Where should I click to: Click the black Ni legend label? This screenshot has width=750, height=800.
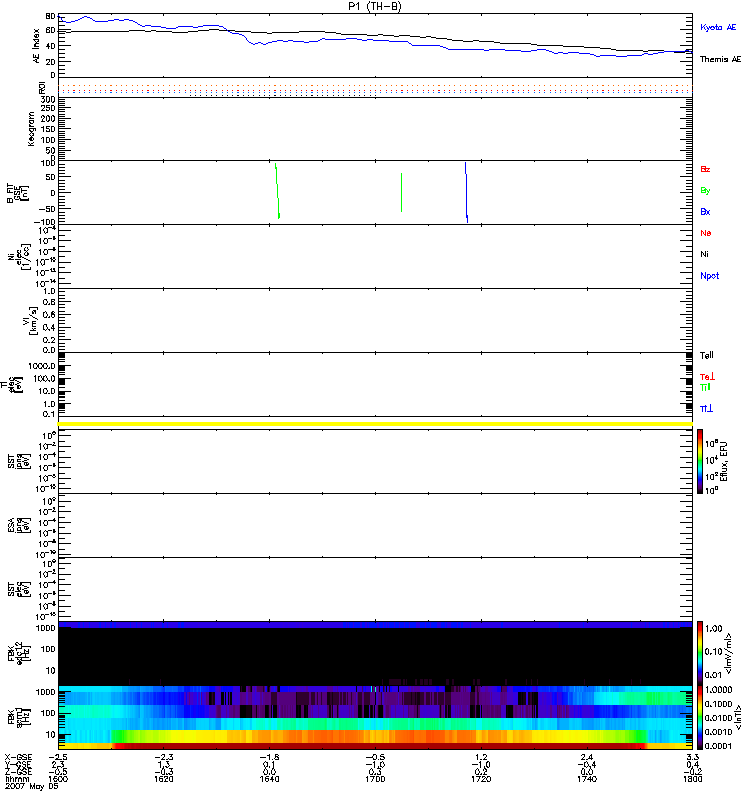(x=704, y=254)
